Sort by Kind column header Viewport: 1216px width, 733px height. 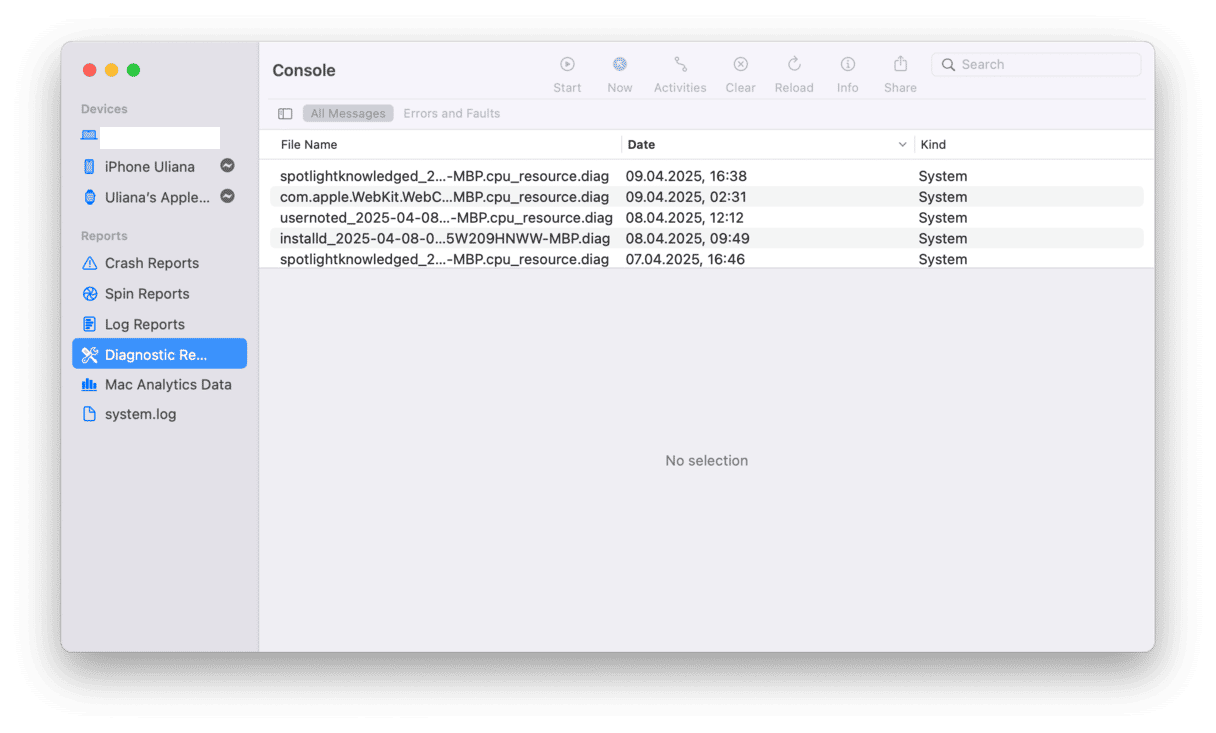coord(933,145)
